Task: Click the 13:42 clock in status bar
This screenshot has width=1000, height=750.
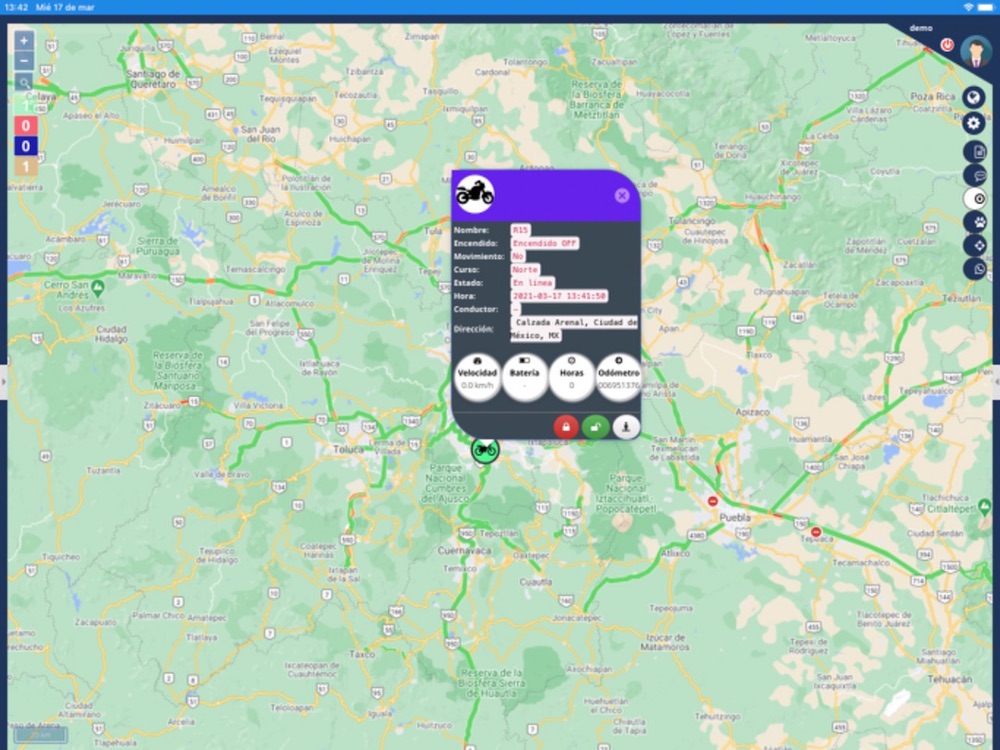Action: click(16, 7)
